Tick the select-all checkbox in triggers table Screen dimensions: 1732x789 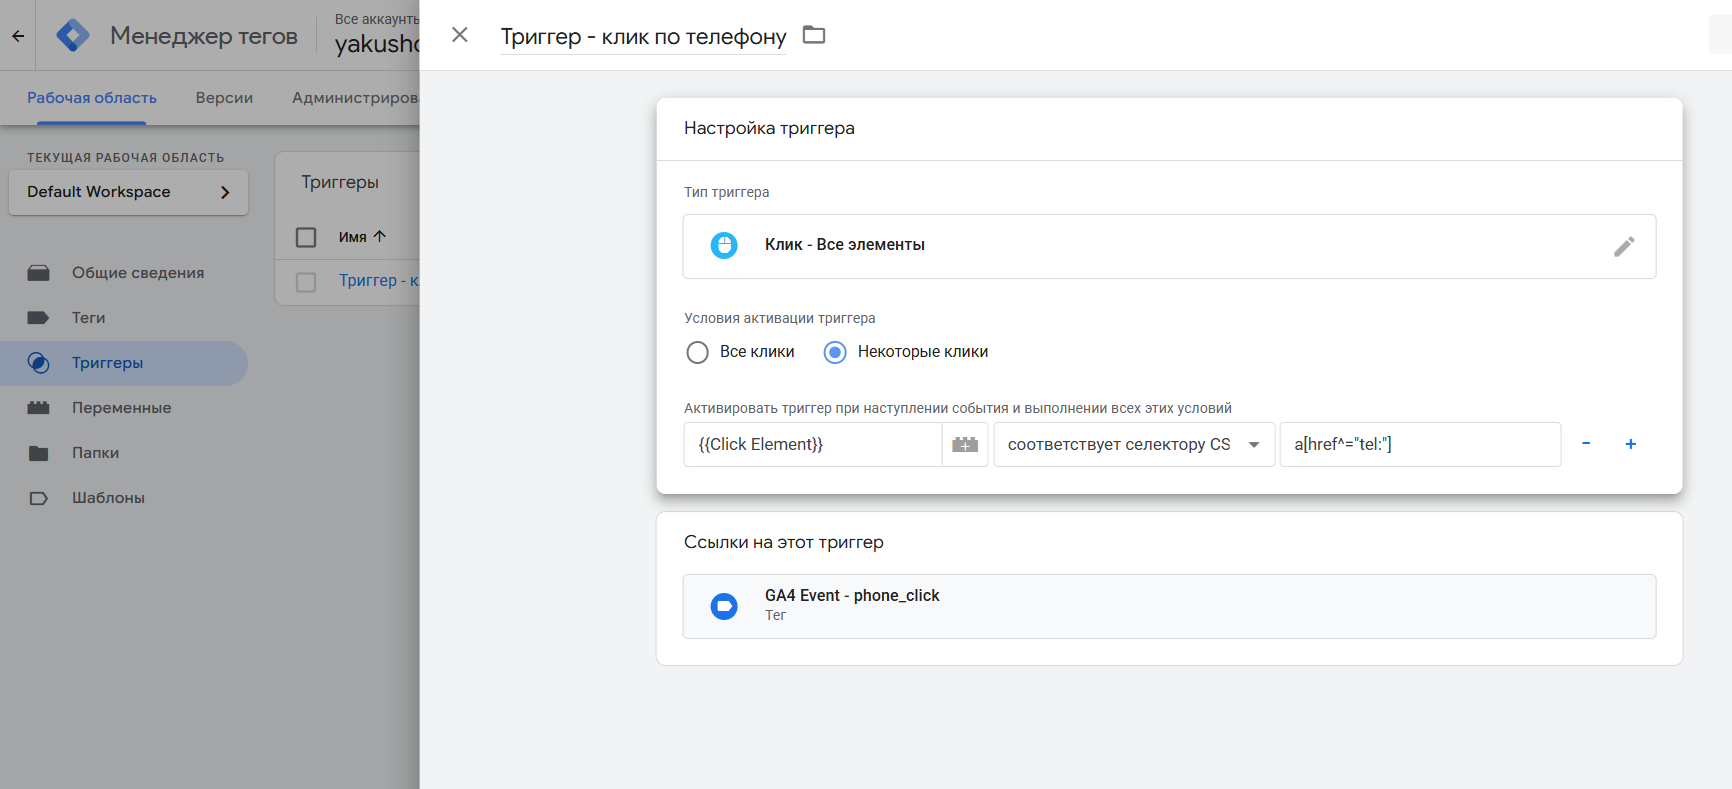click(x=306, y=237)
